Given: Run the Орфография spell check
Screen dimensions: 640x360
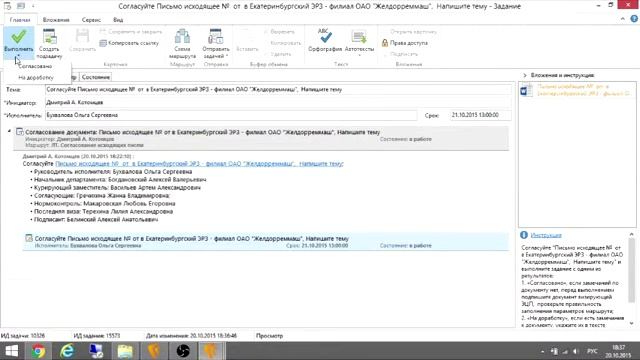Looking at the screenshot, I should [x=325, y=40].
